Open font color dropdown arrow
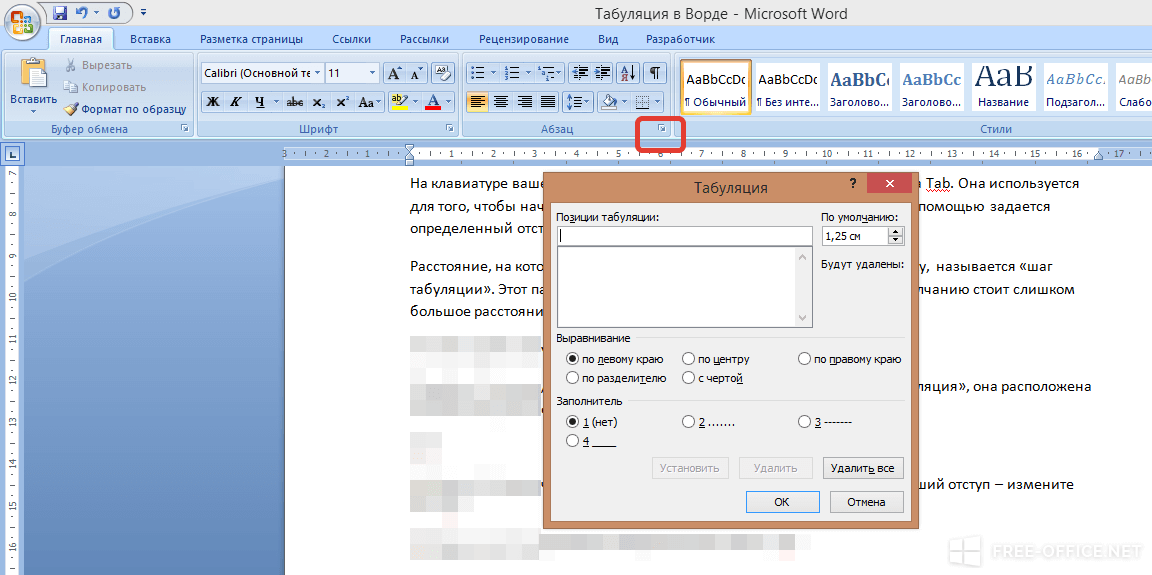Viewport: 1152px width, 575px height. [448, 101]
